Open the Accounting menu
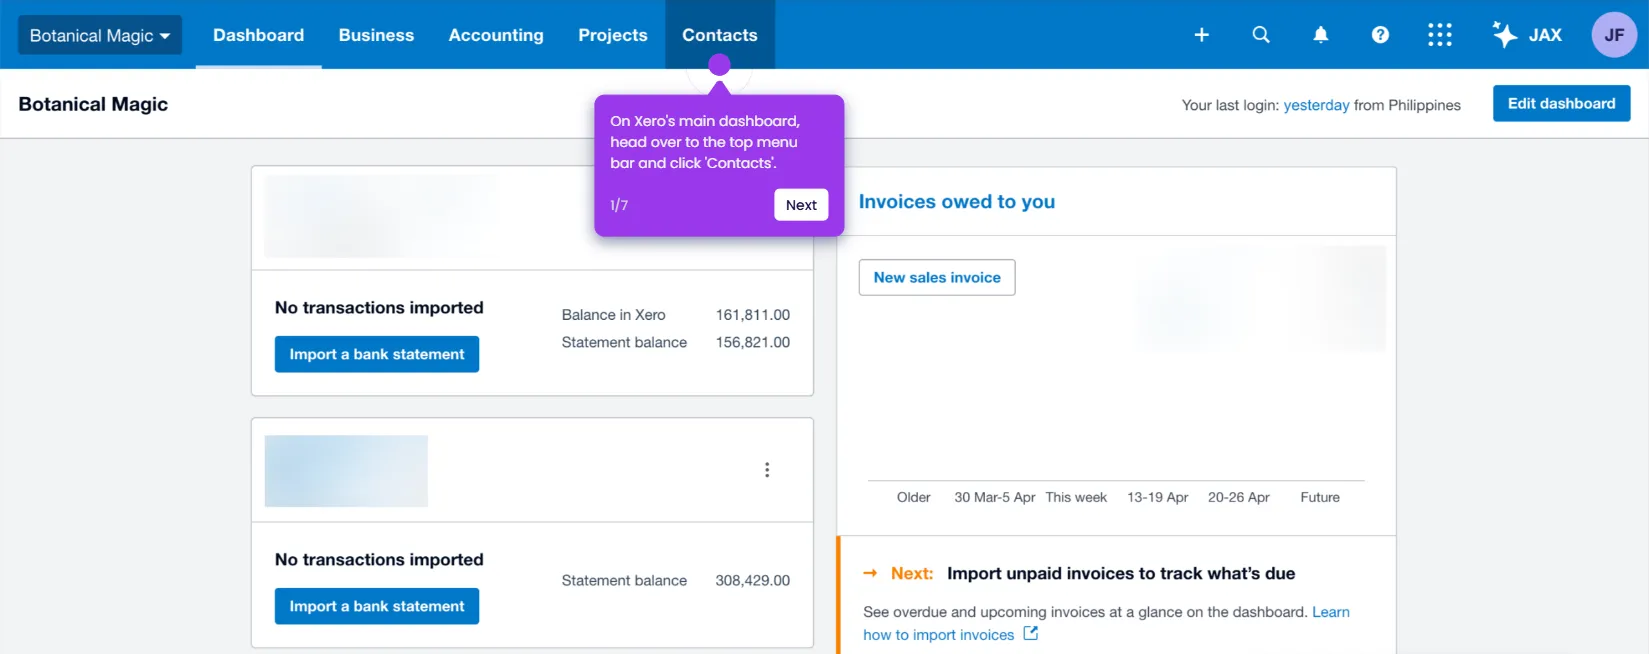The width and height of the screenshot is (1649, 654). coord(496,35)
